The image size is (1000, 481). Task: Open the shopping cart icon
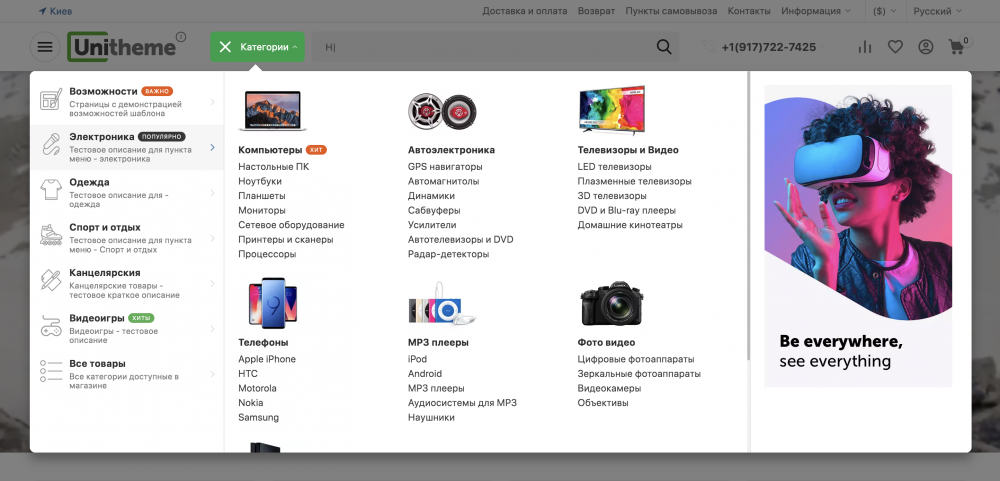click(x=957, y=47)
